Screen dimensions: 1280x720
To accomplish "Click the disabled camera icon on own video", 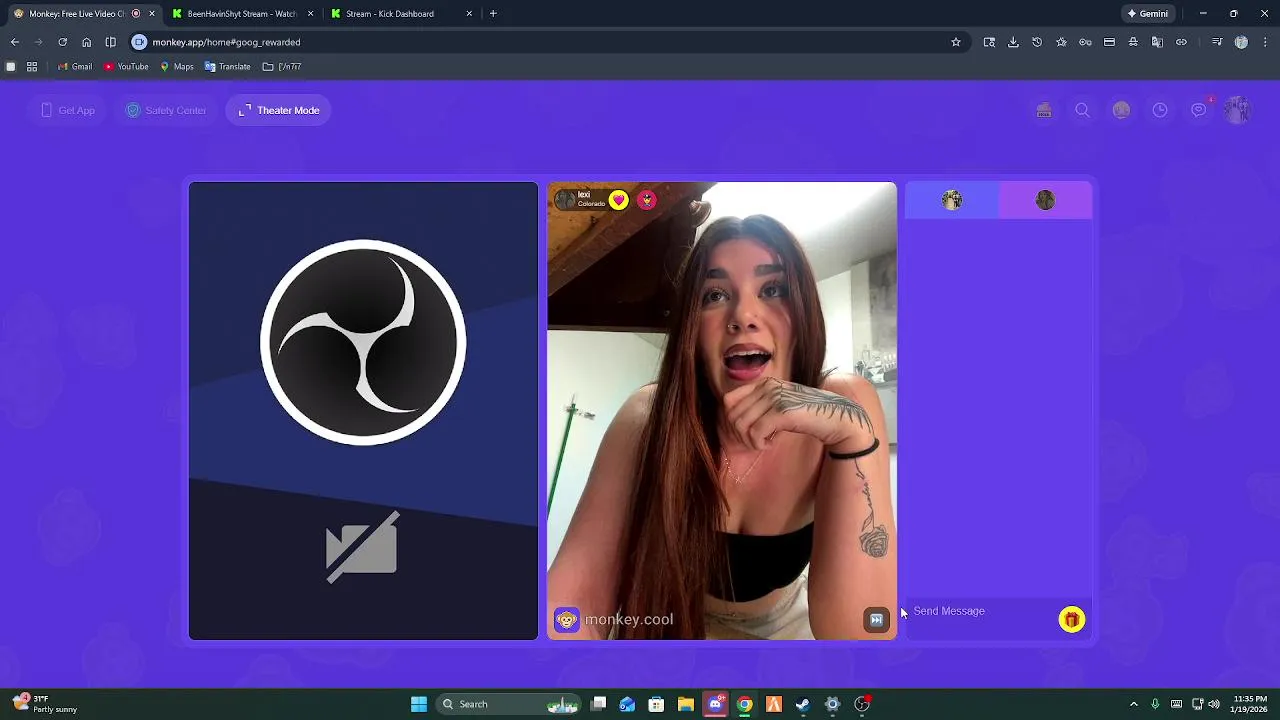I will (362, 547).
